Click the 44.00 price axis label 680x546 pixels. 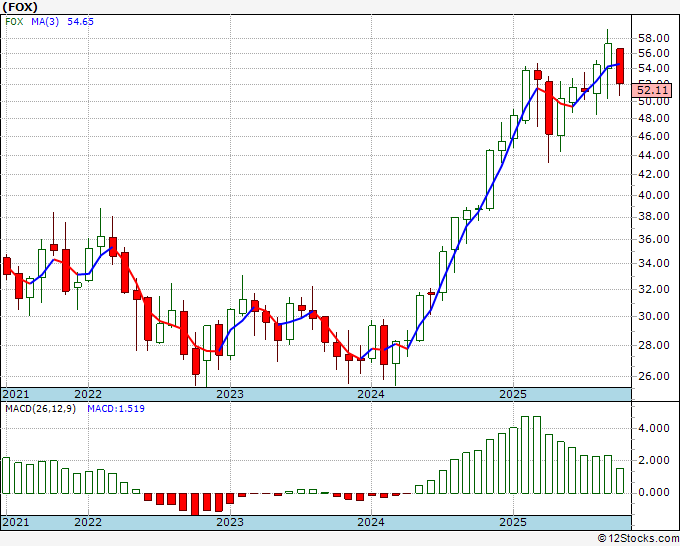(654, 155)
